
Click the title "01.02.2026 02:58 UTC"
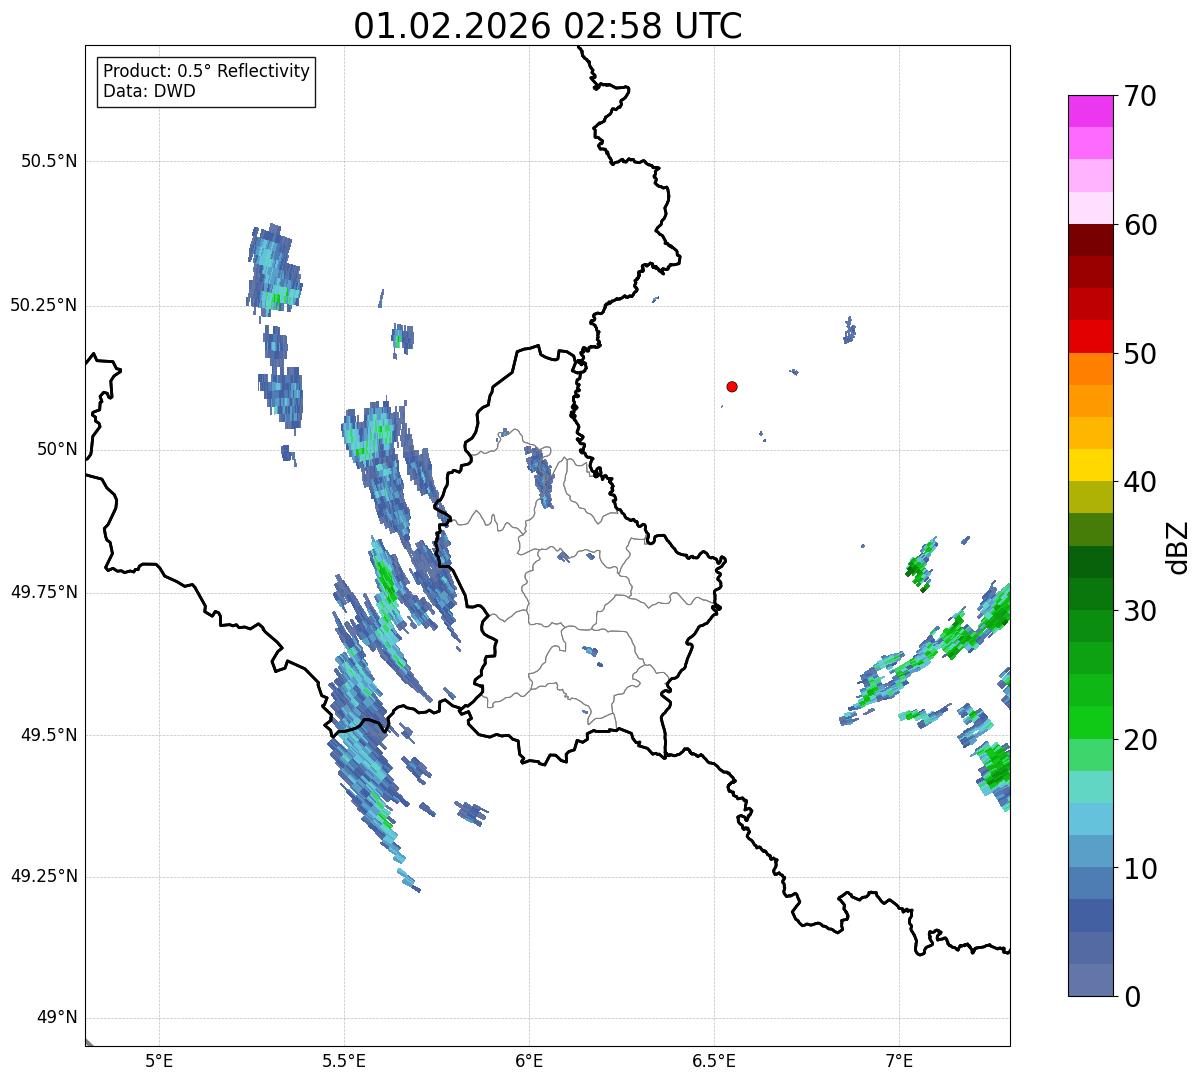[548, 26]
